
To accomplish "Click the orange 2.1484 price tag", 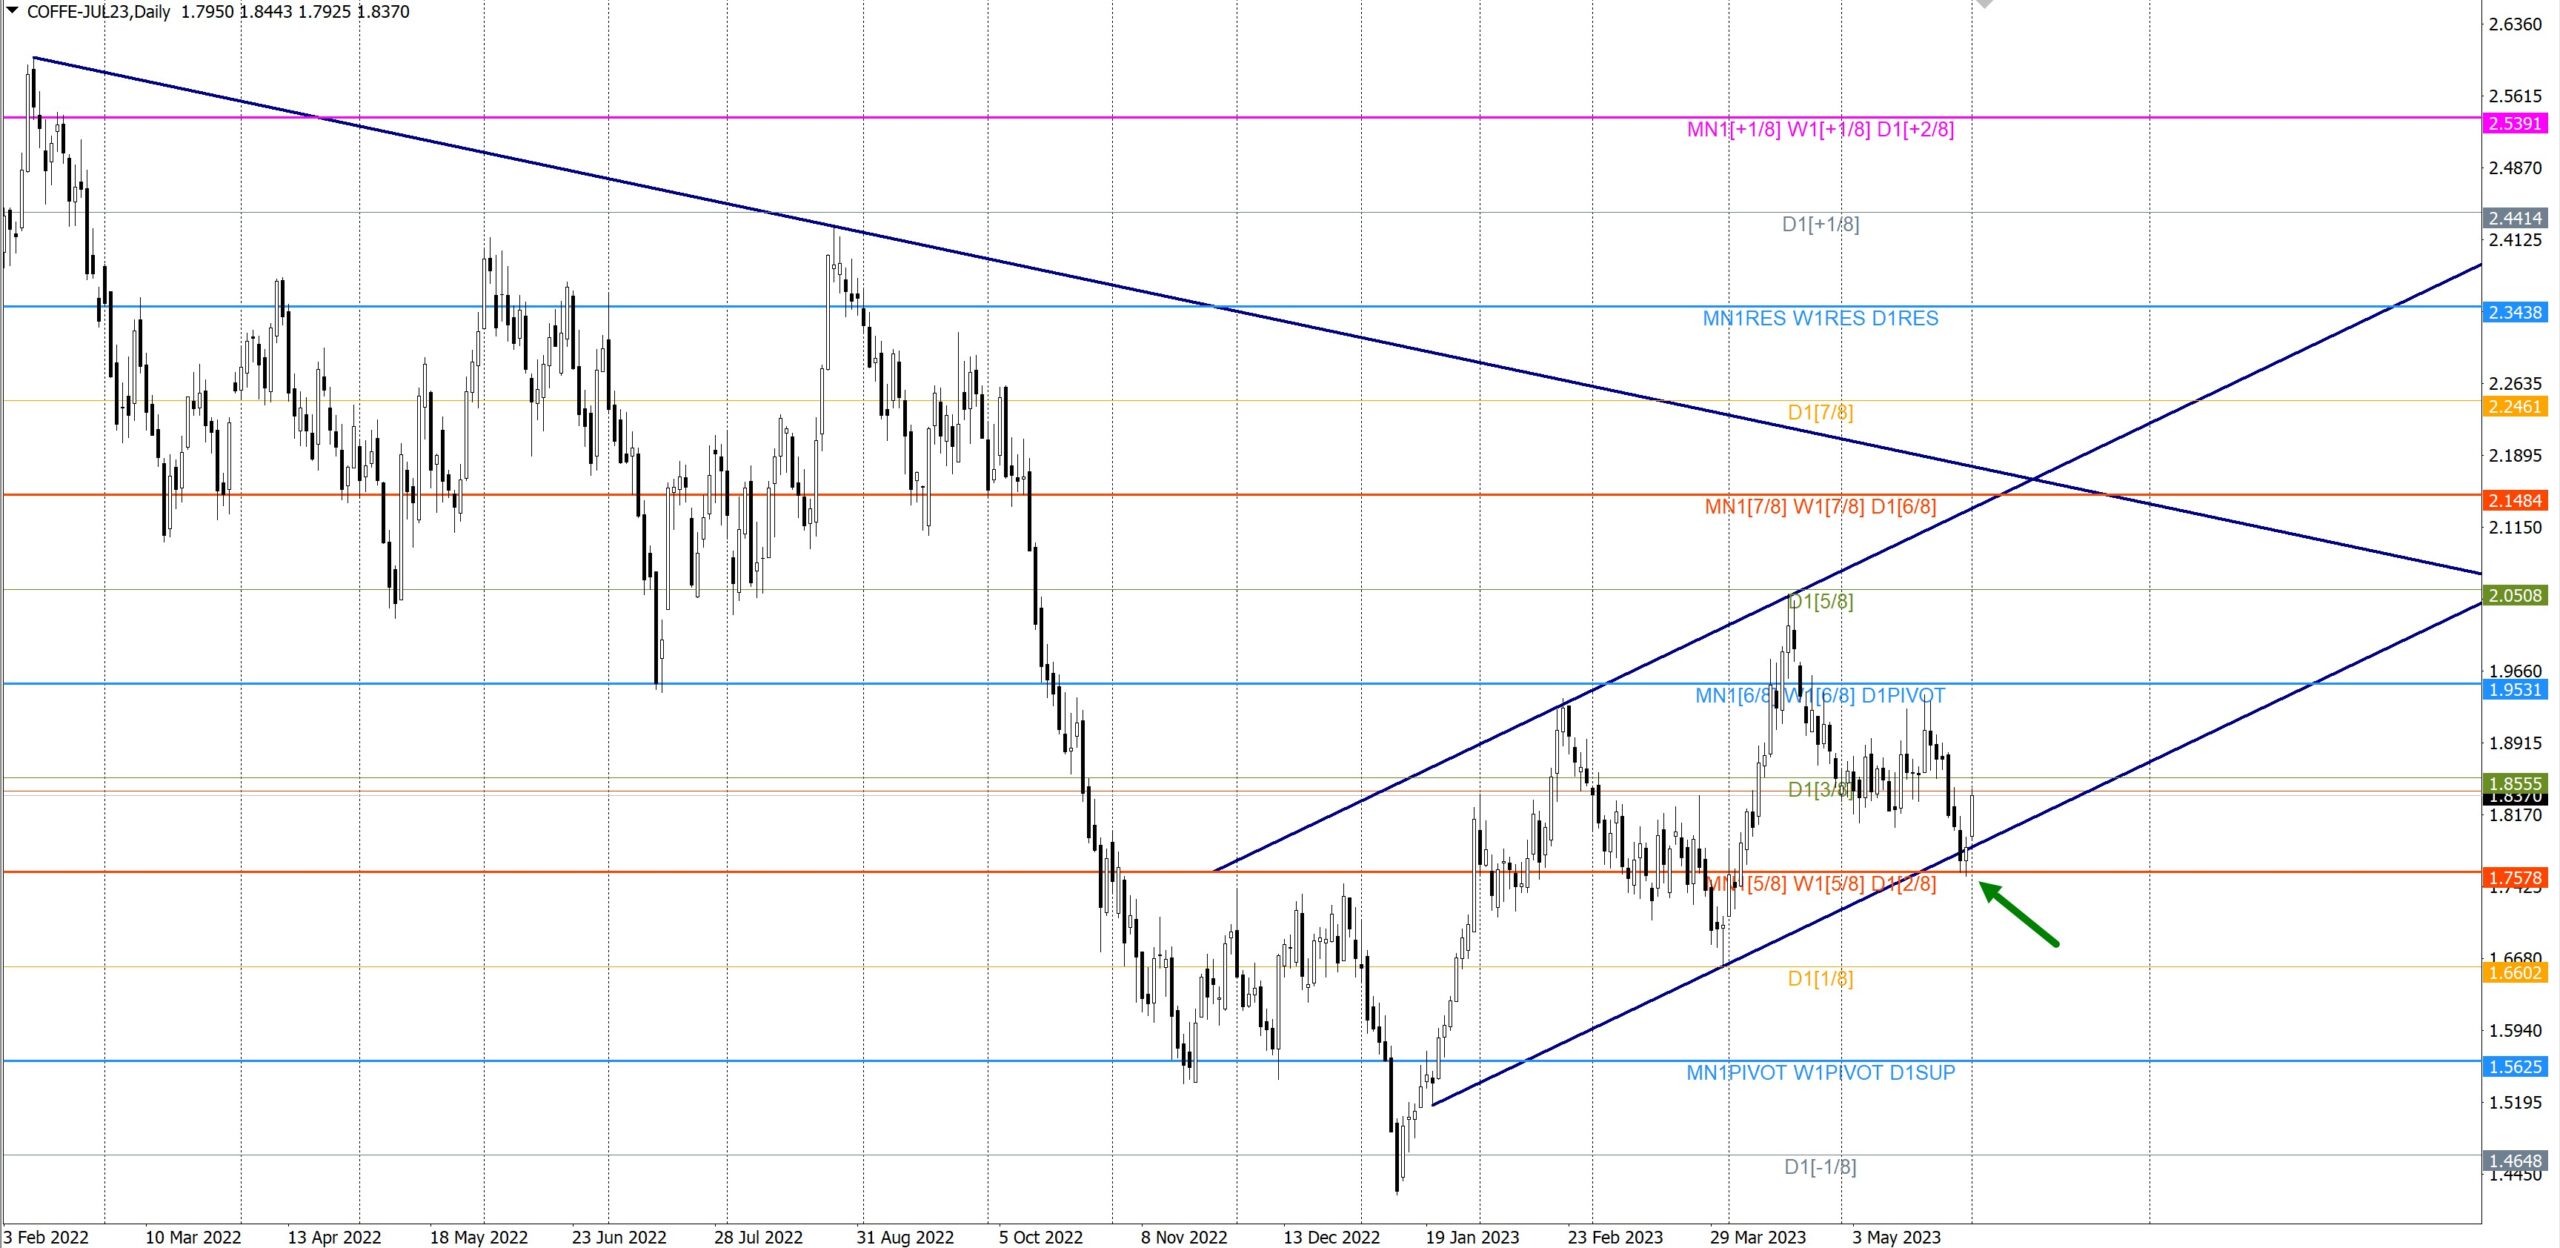I will click(x=2515, y=500).
